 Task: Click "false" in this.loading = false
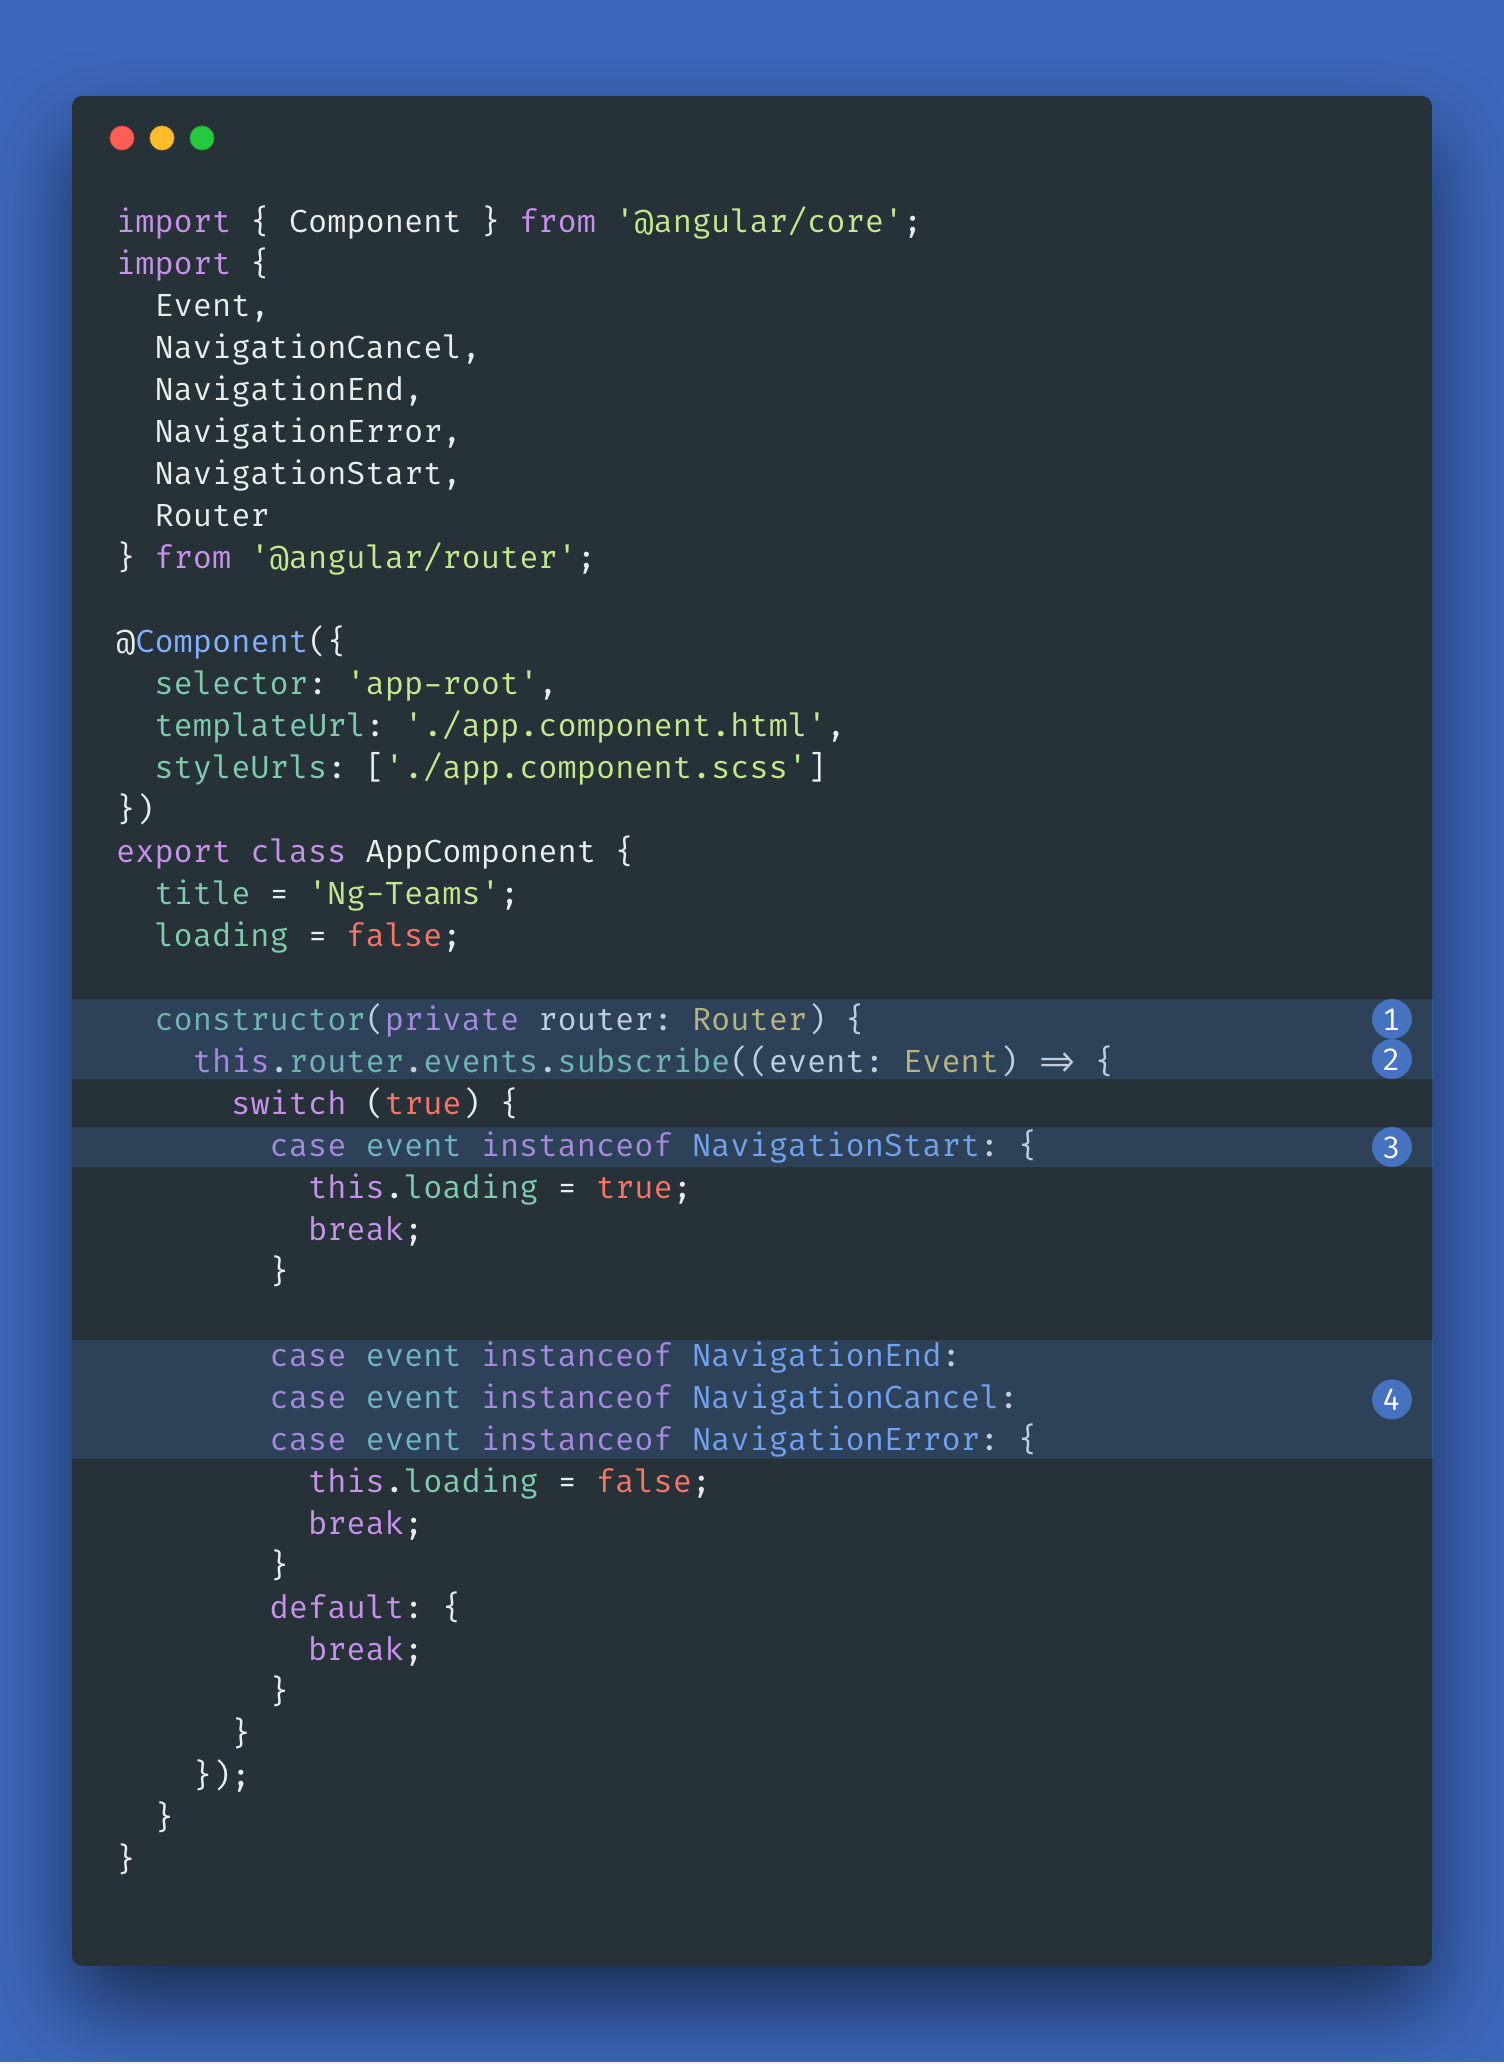click(x=644, y=1481)
